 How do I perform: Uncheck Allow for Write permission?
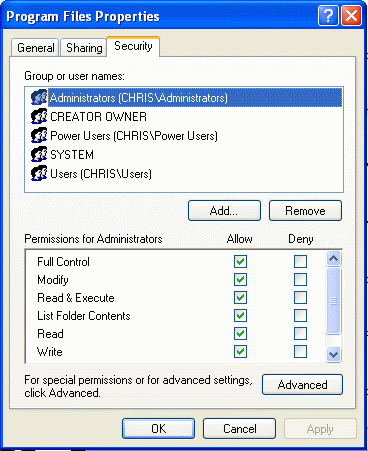[x=240, y=351]
